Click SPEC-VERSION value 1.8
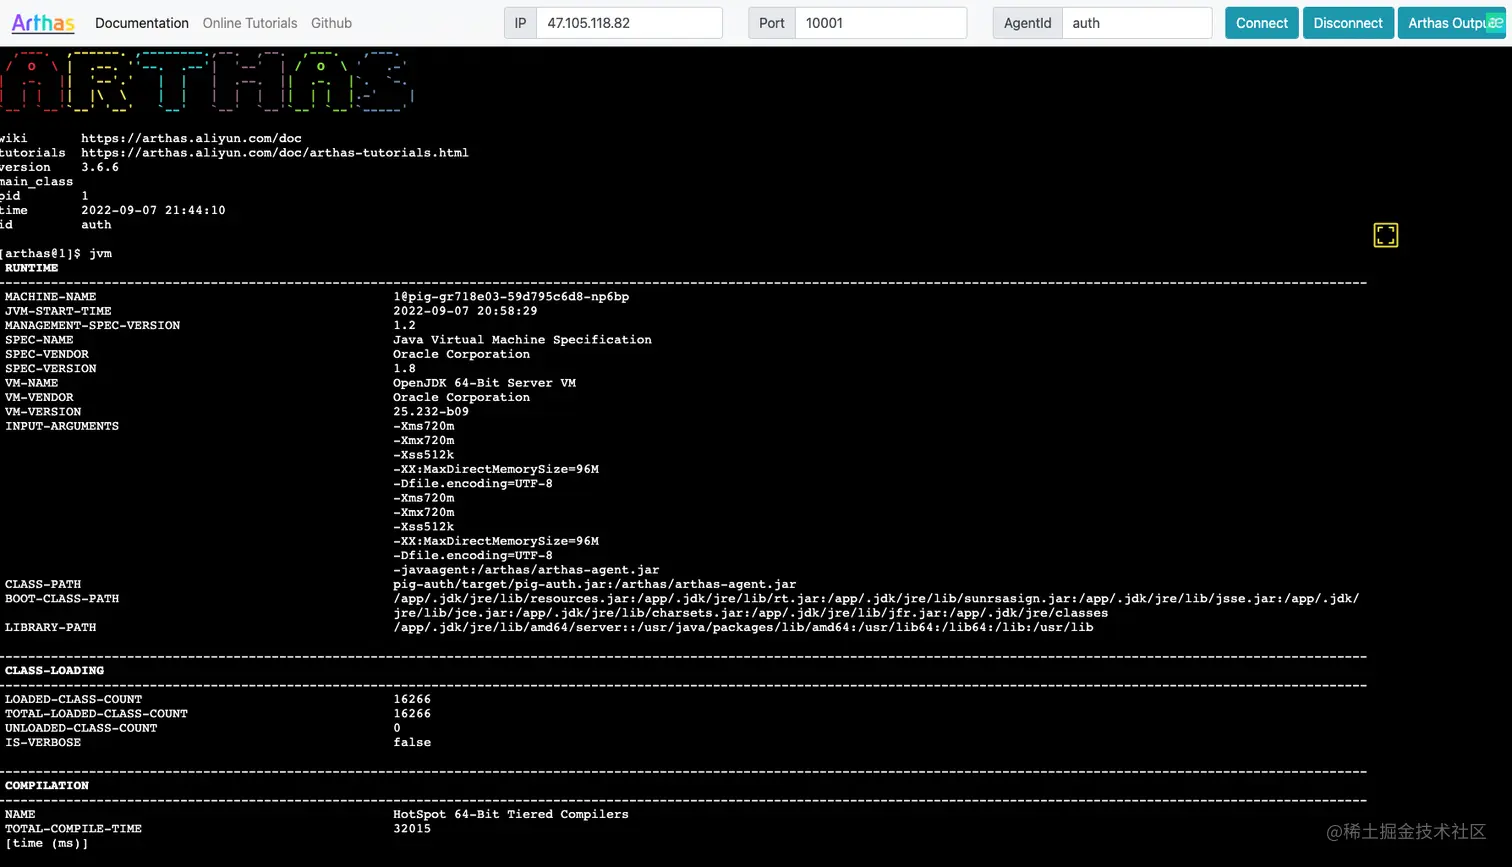This screenshot has width=1512, height=867. (404, 368)
